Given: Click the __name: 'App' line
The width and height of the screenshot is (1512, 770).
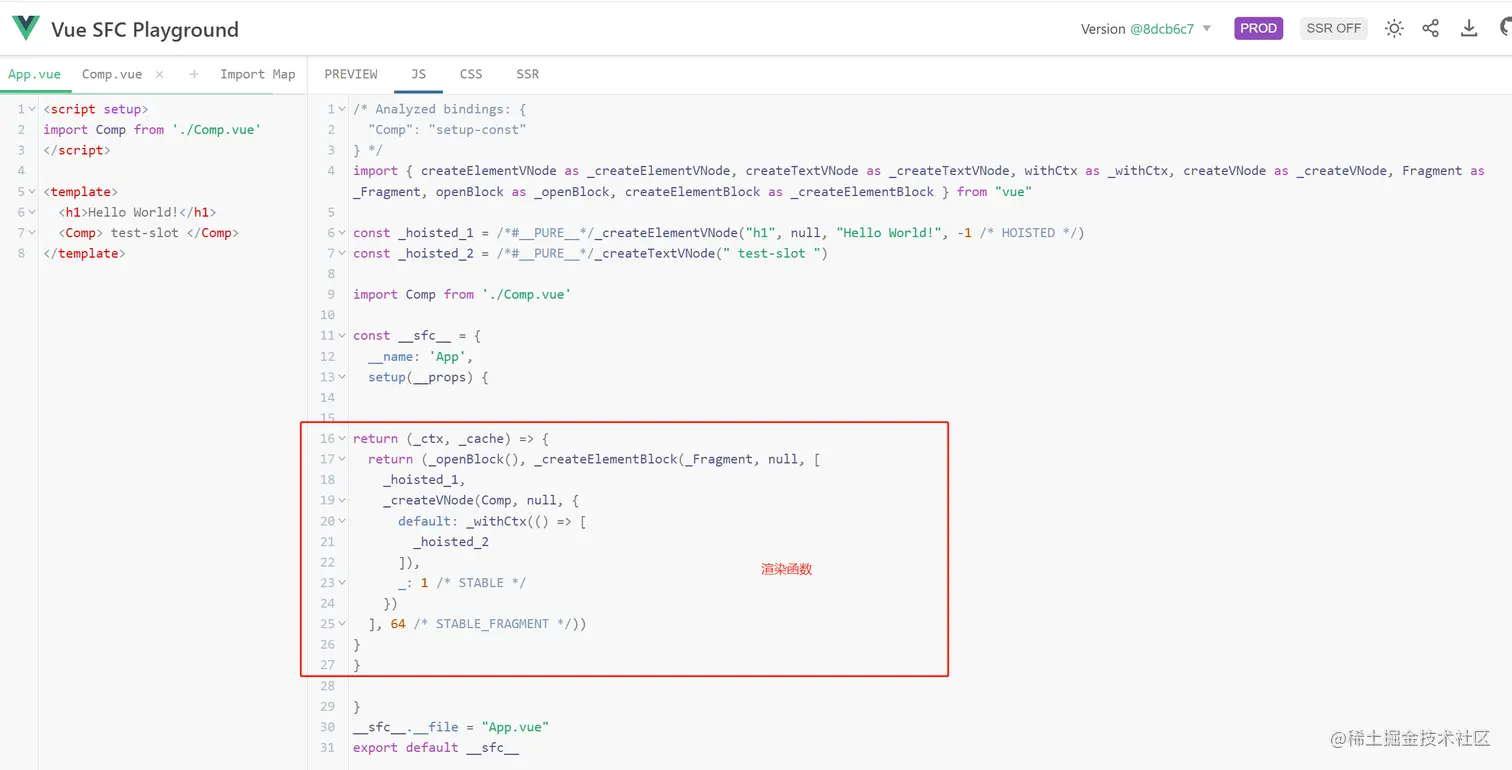Looking at the screenshot, I should tap(420, 357).
